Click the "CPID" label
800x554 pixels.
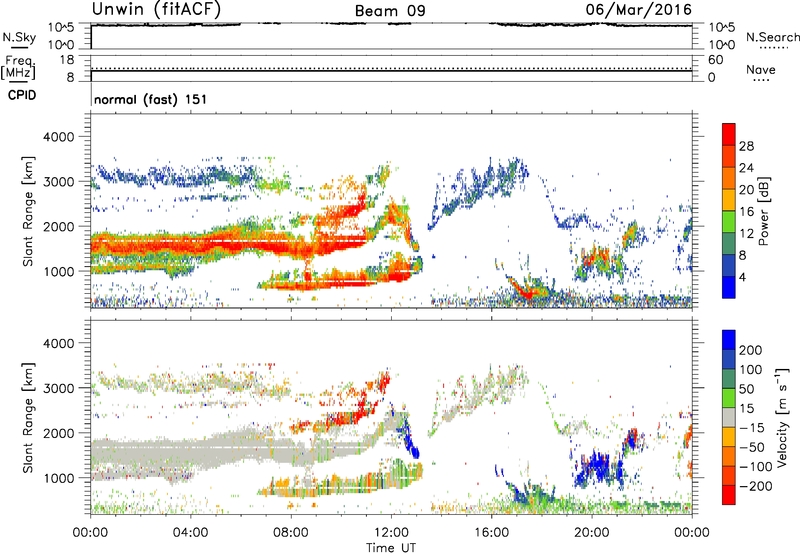pyautogui.click(x=22, y=95)
